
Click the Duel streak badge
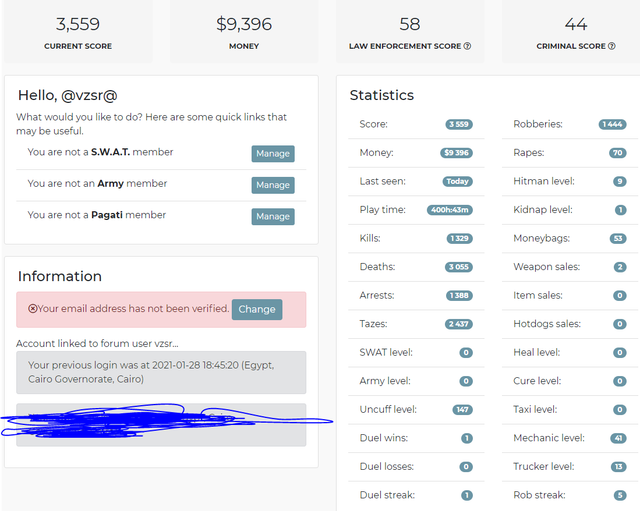coord(467,495)
